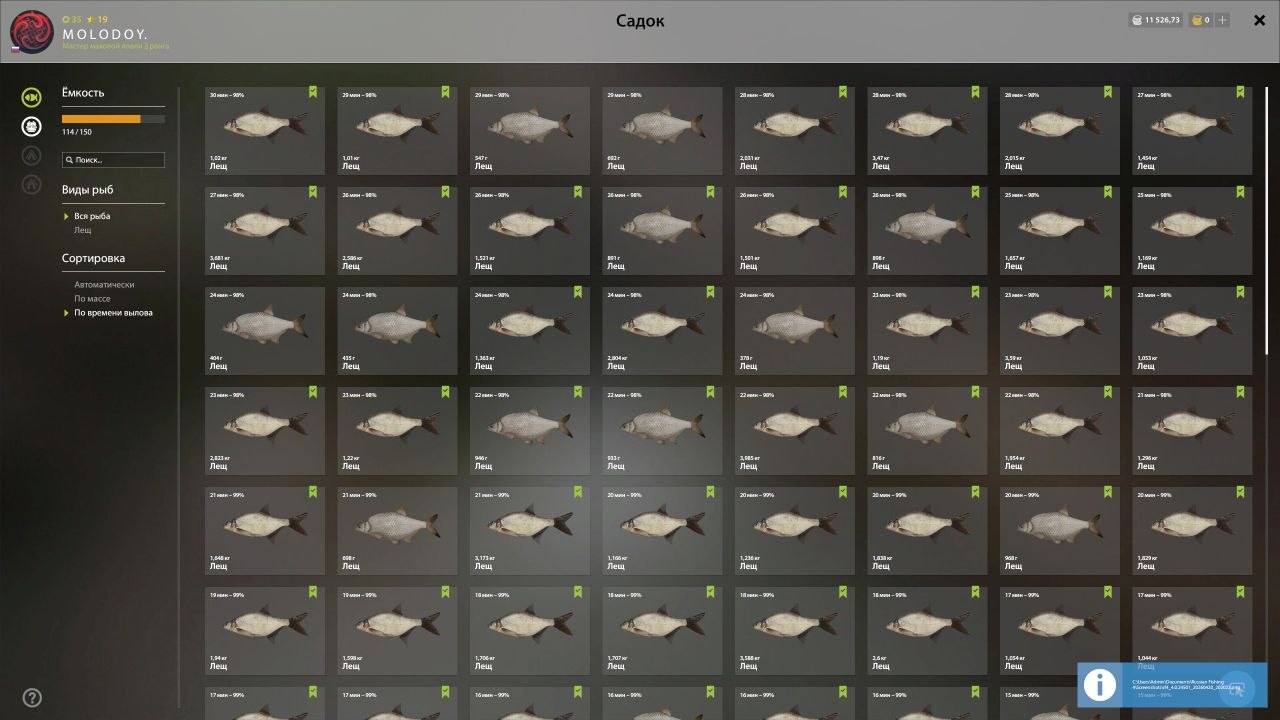
Task: Select the 698 г bream card
Action: pos(397,531)
